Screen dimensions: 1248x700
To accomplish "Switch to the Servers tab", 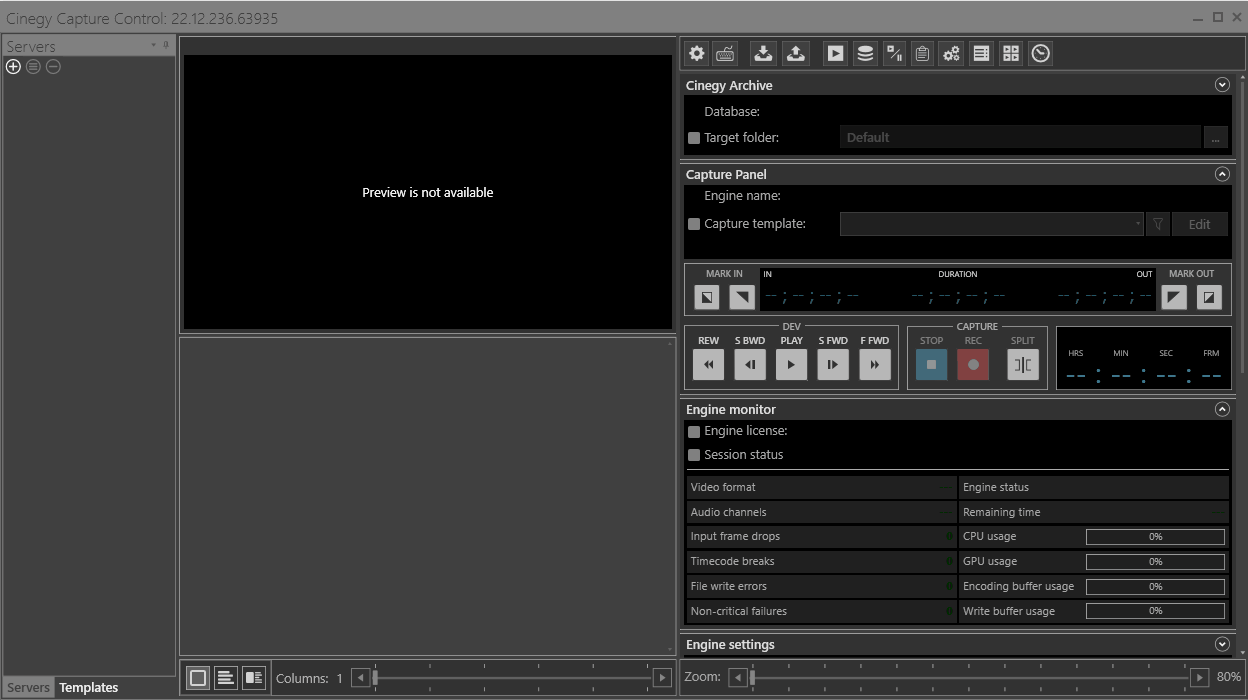I will coord(29,687).
